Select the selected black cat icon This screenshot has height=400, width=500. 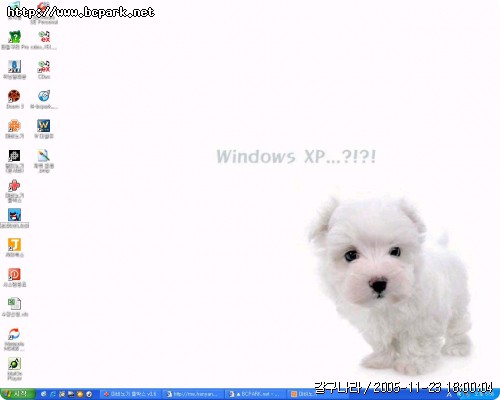14,215
